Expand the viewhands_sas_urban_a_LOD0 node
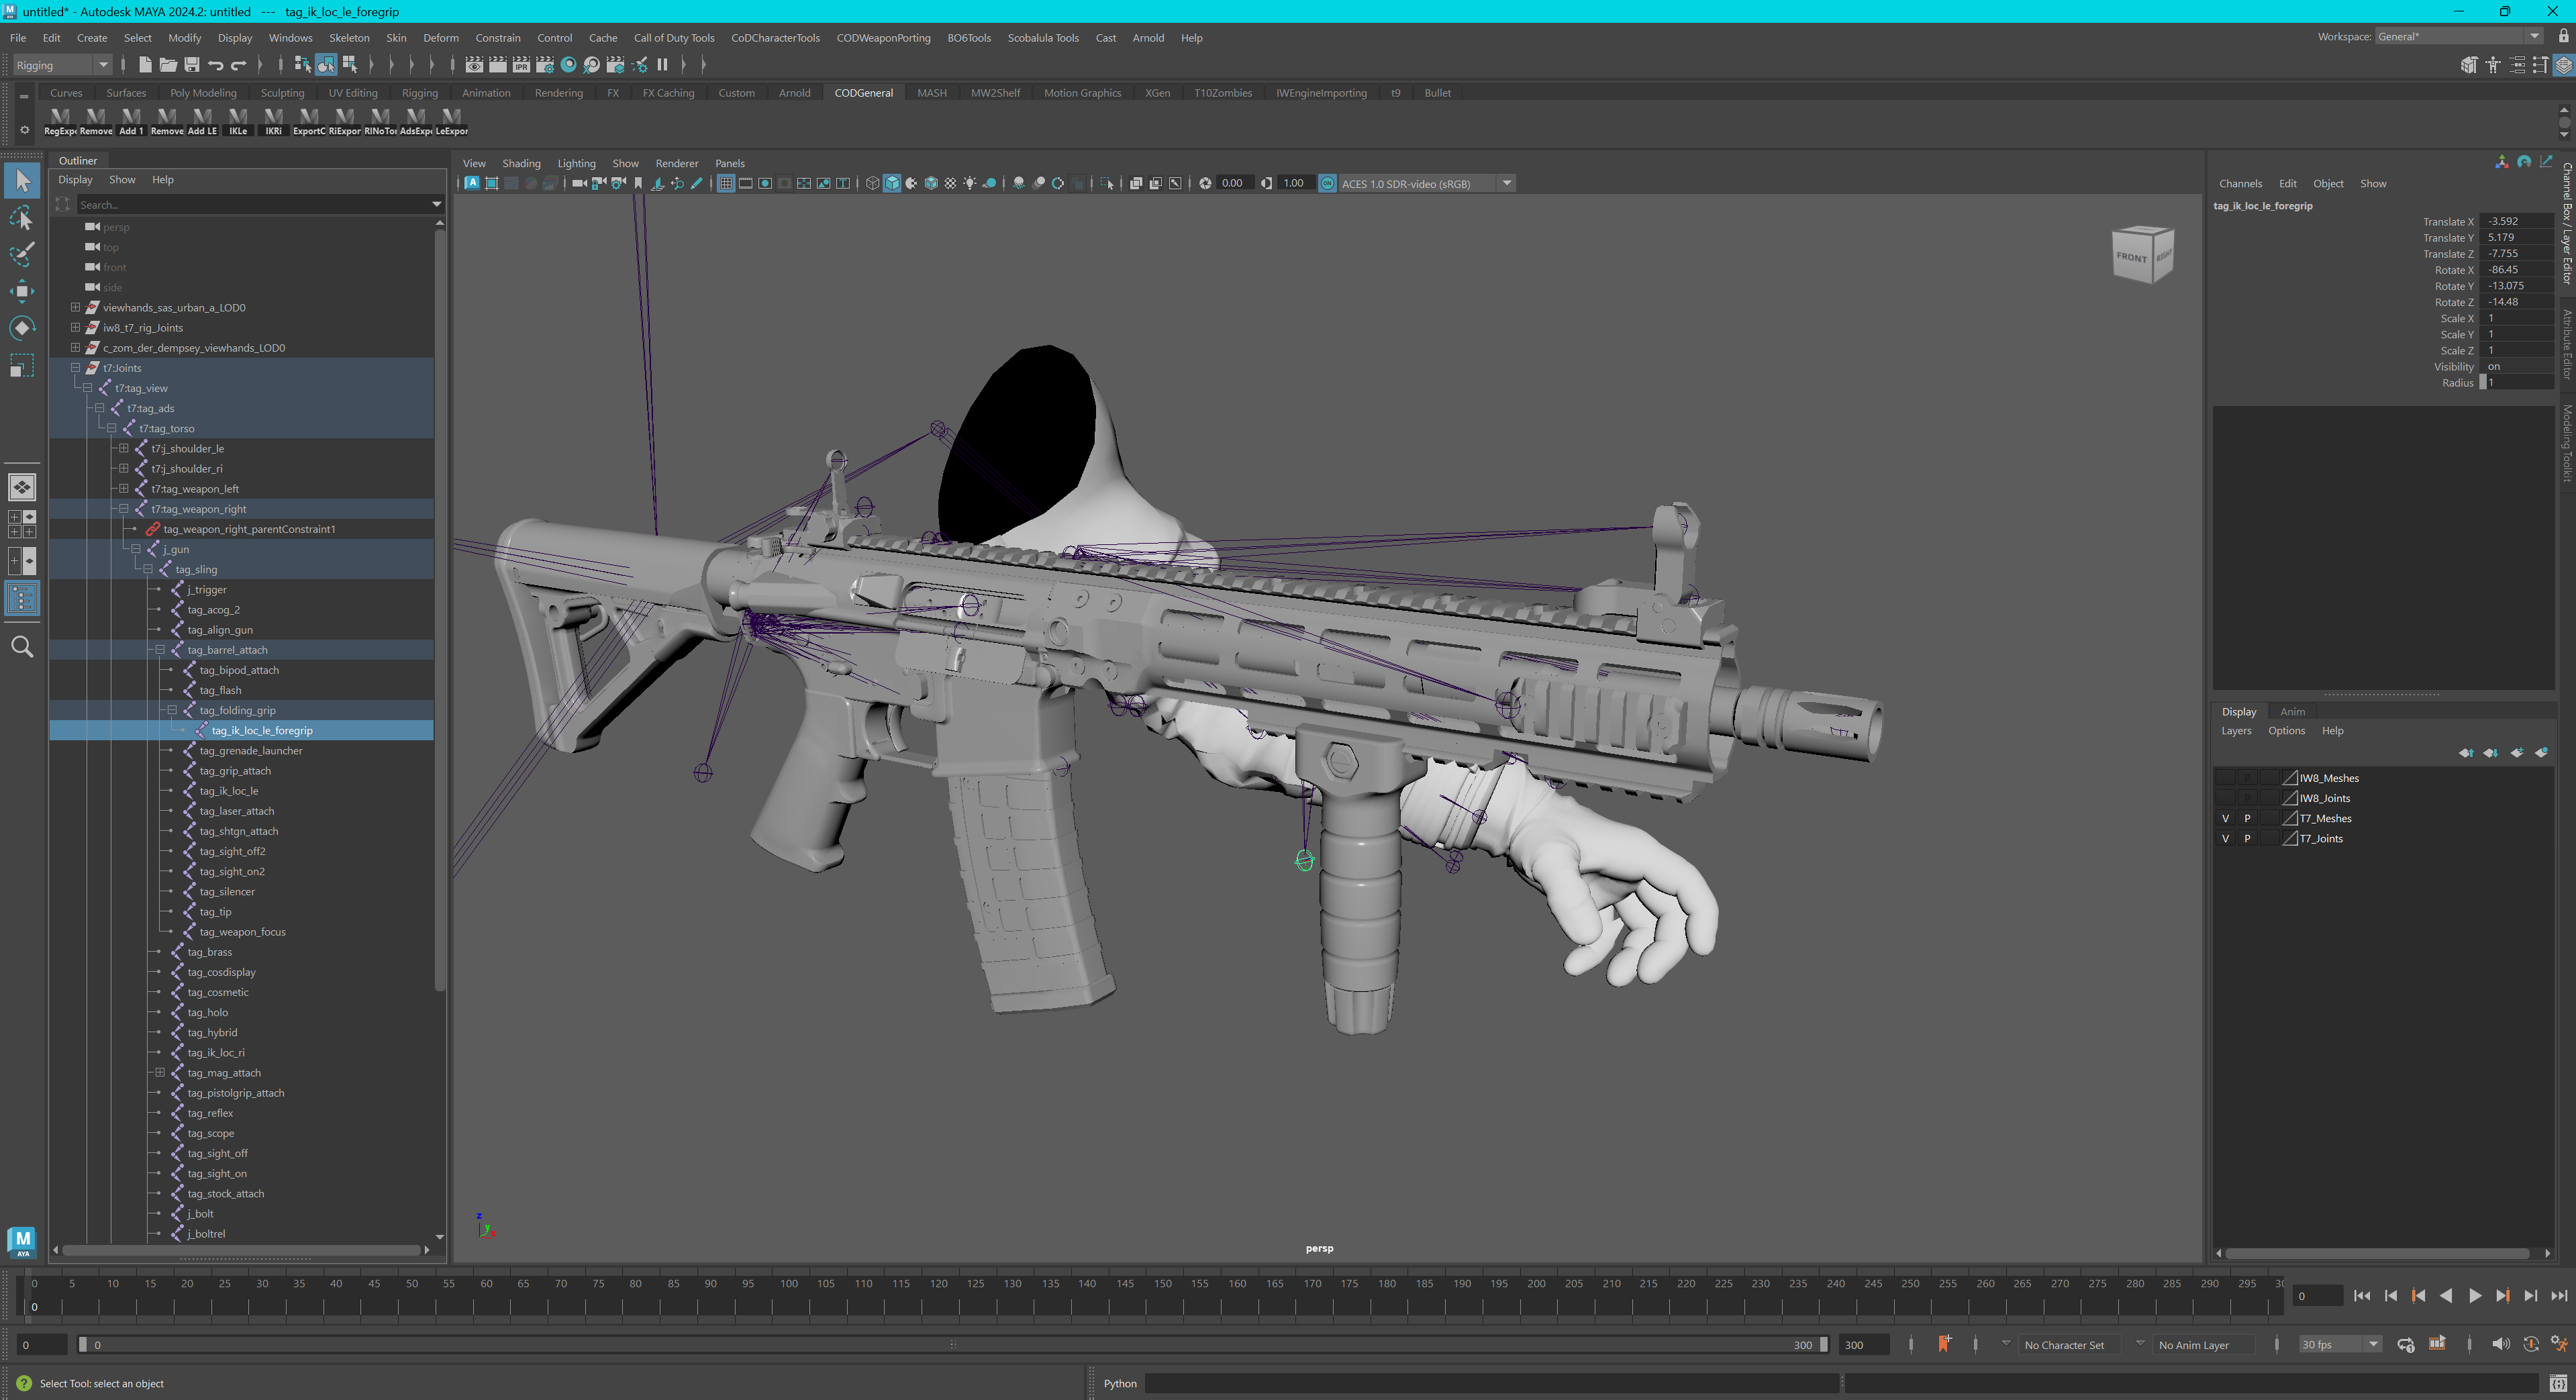2576x1400 pixels. tap(75, 307)
